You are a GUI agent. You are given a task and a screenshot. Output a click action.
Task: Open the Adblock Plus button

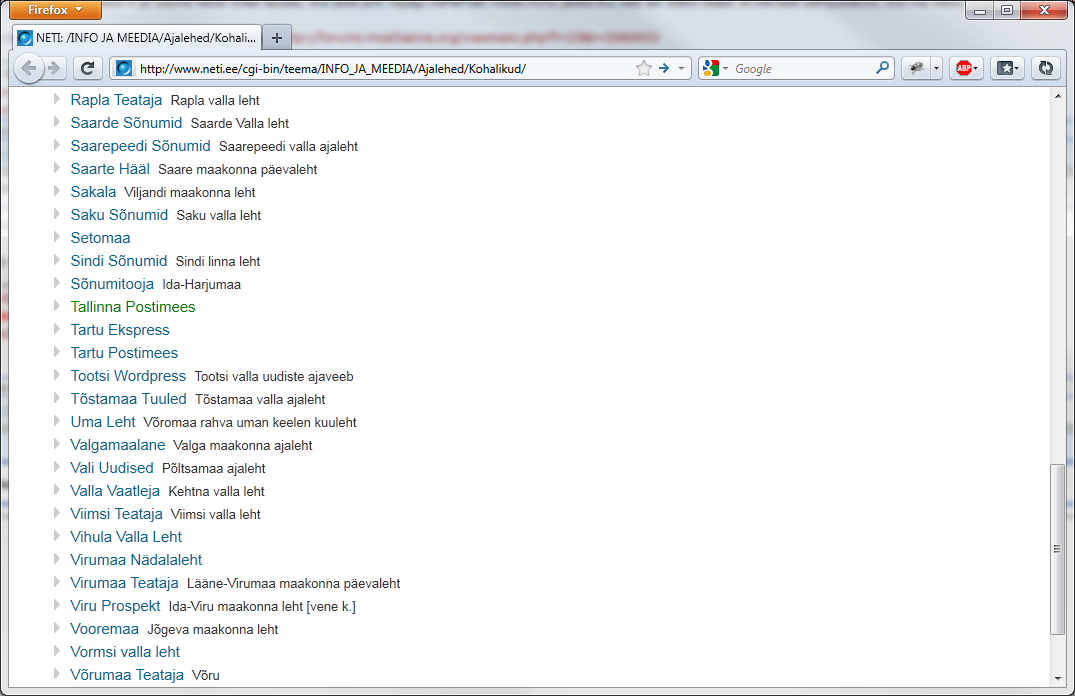click(967, 68)
